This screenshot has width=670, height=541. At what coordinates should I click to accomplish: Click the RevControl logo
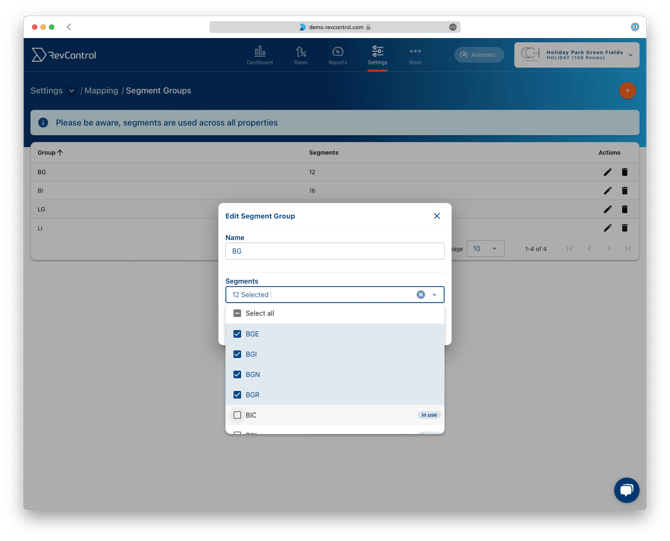pyautogui.click(x=64, y=55)
